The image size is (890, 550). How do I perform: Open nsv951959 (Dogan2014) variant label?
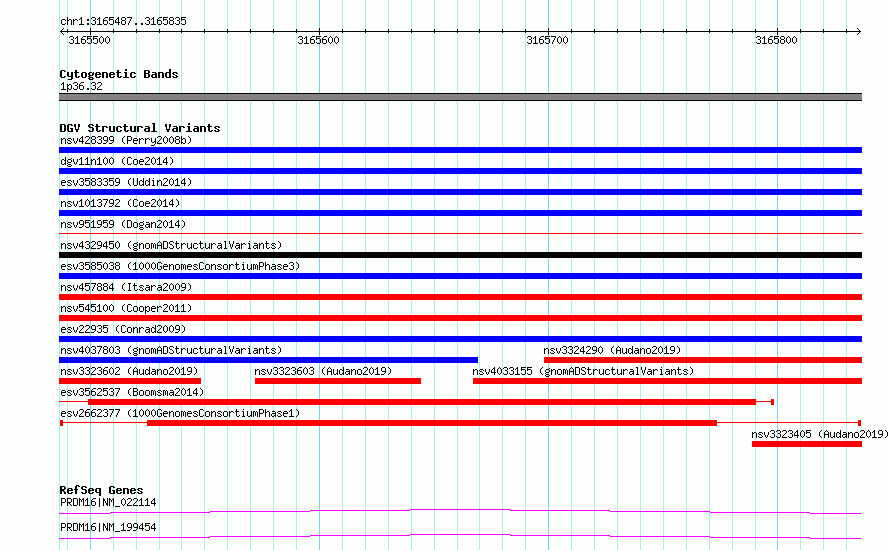pyautogui.click(x=123, y=224)
